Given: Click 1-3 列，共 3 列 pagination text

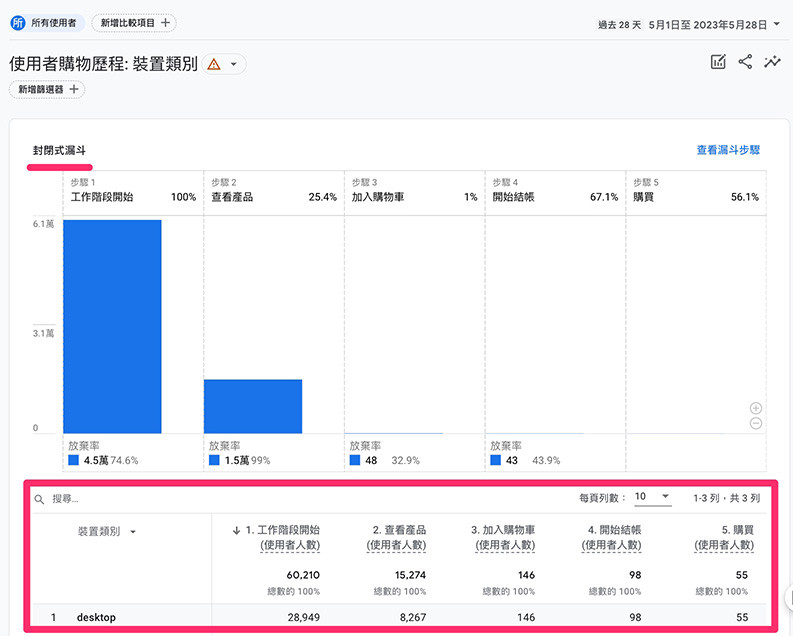Looking at the screenshot, I should tap(726, 498).
